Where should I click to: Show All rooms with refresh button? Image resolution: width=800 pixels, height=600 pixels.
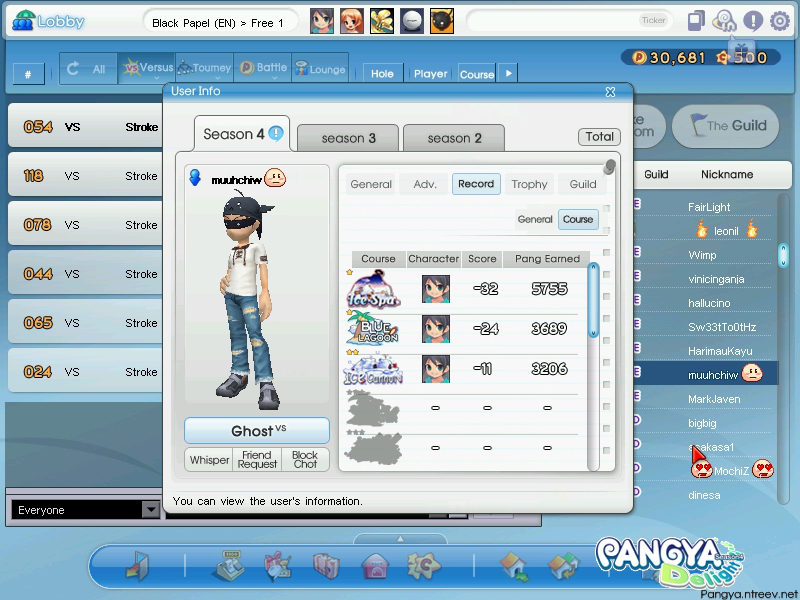click(x=88, y=68)
